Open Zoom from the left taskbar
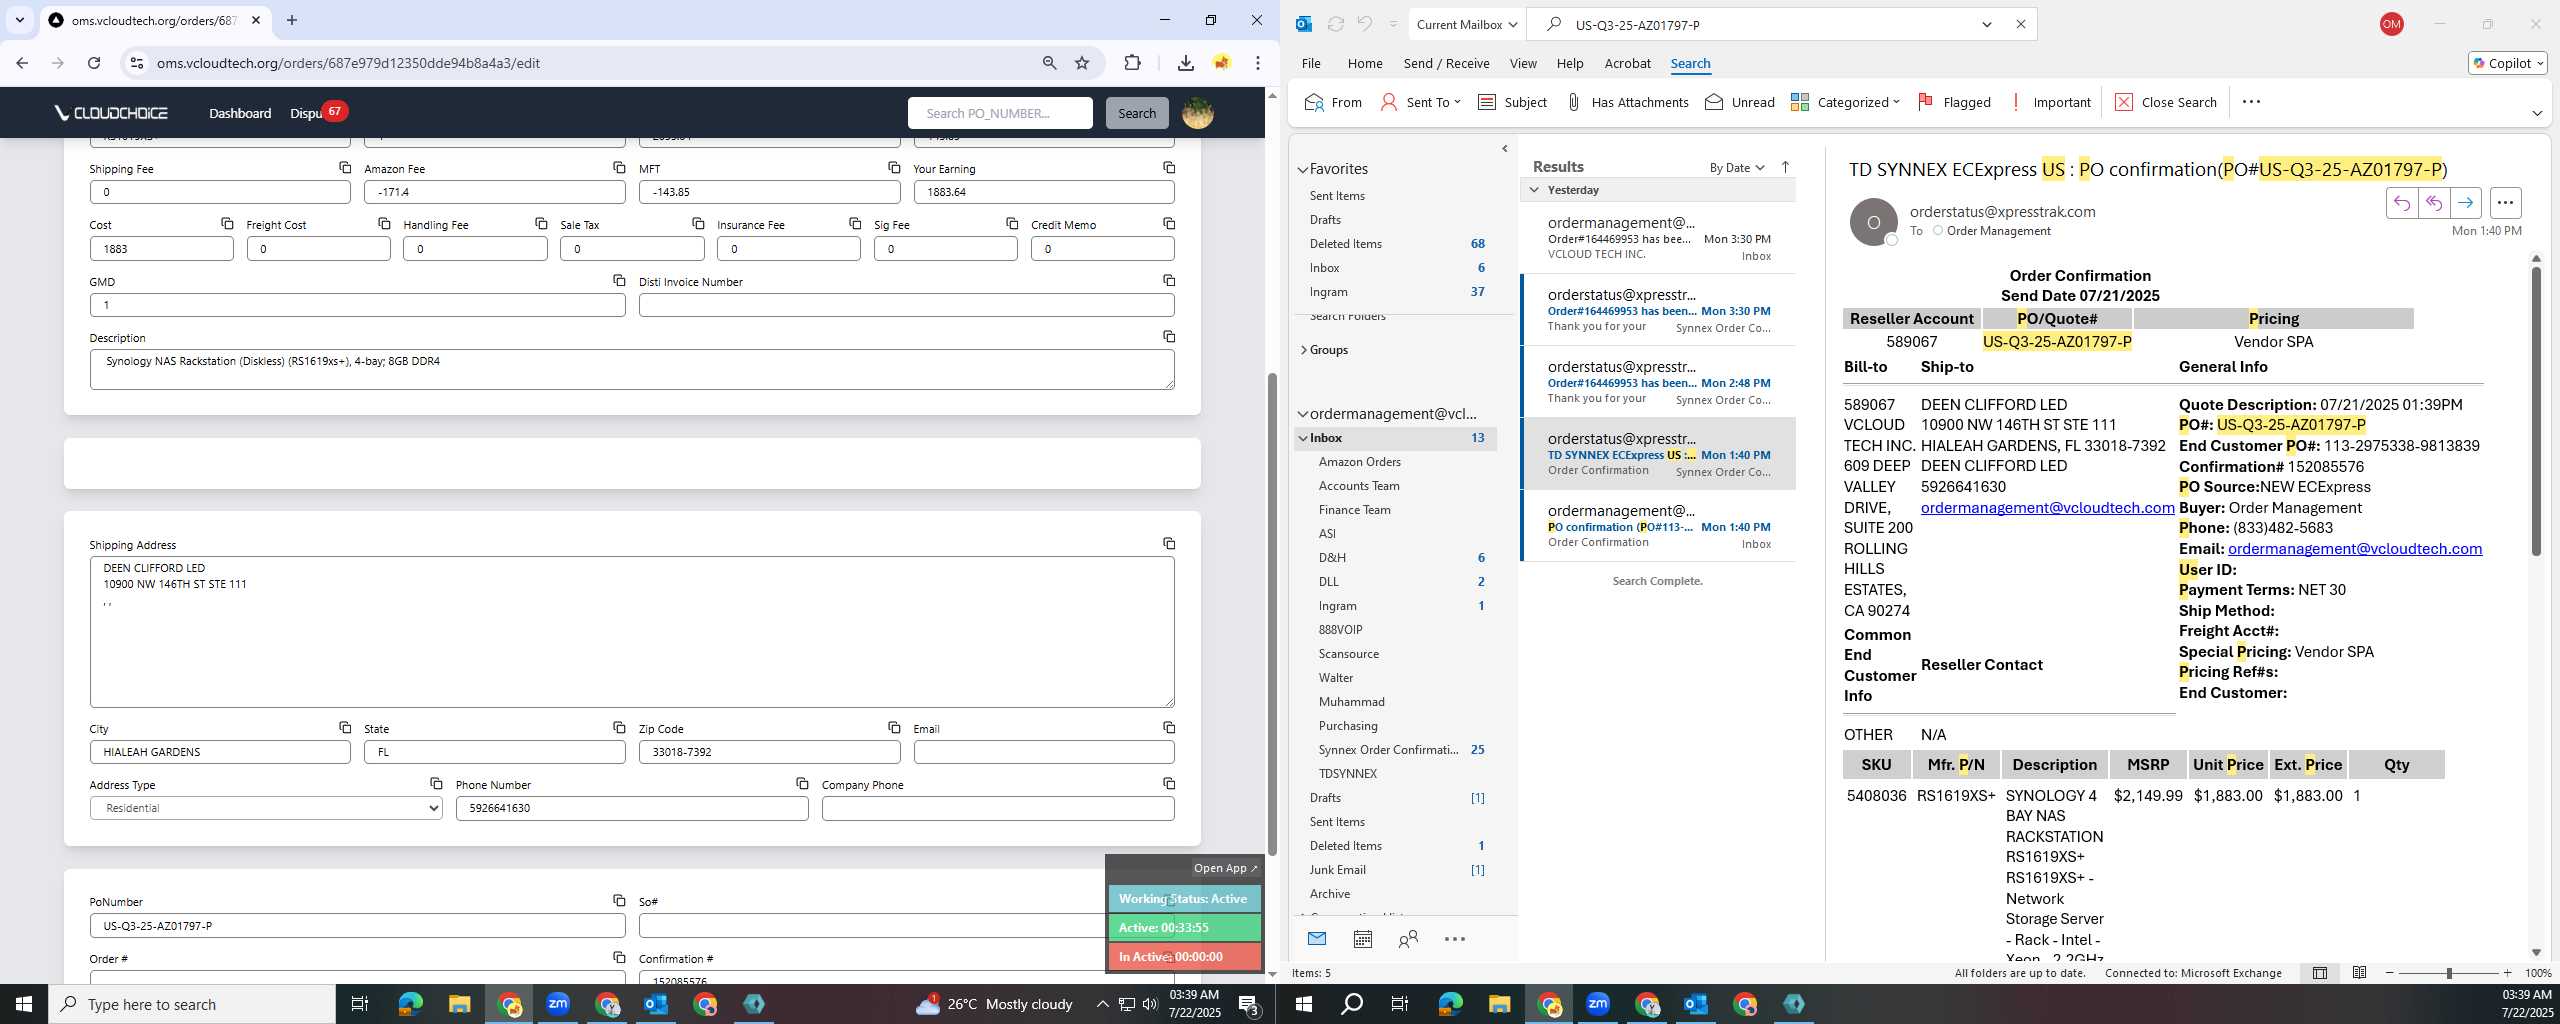 pos(557,1004)
